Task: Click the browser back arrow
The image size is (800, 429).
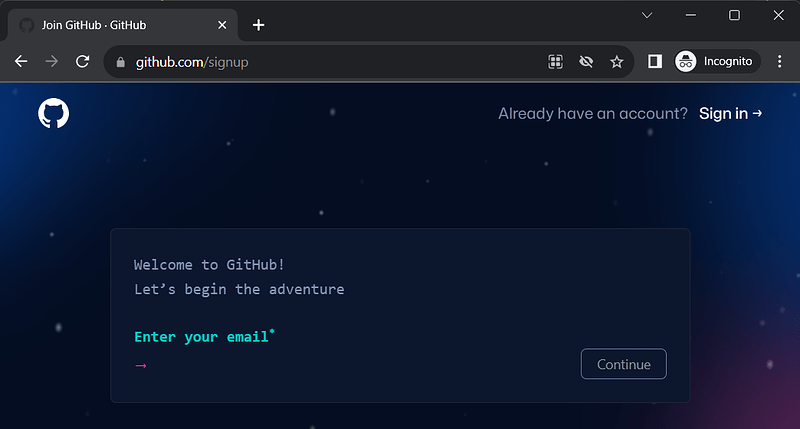Action: point(21,62)
